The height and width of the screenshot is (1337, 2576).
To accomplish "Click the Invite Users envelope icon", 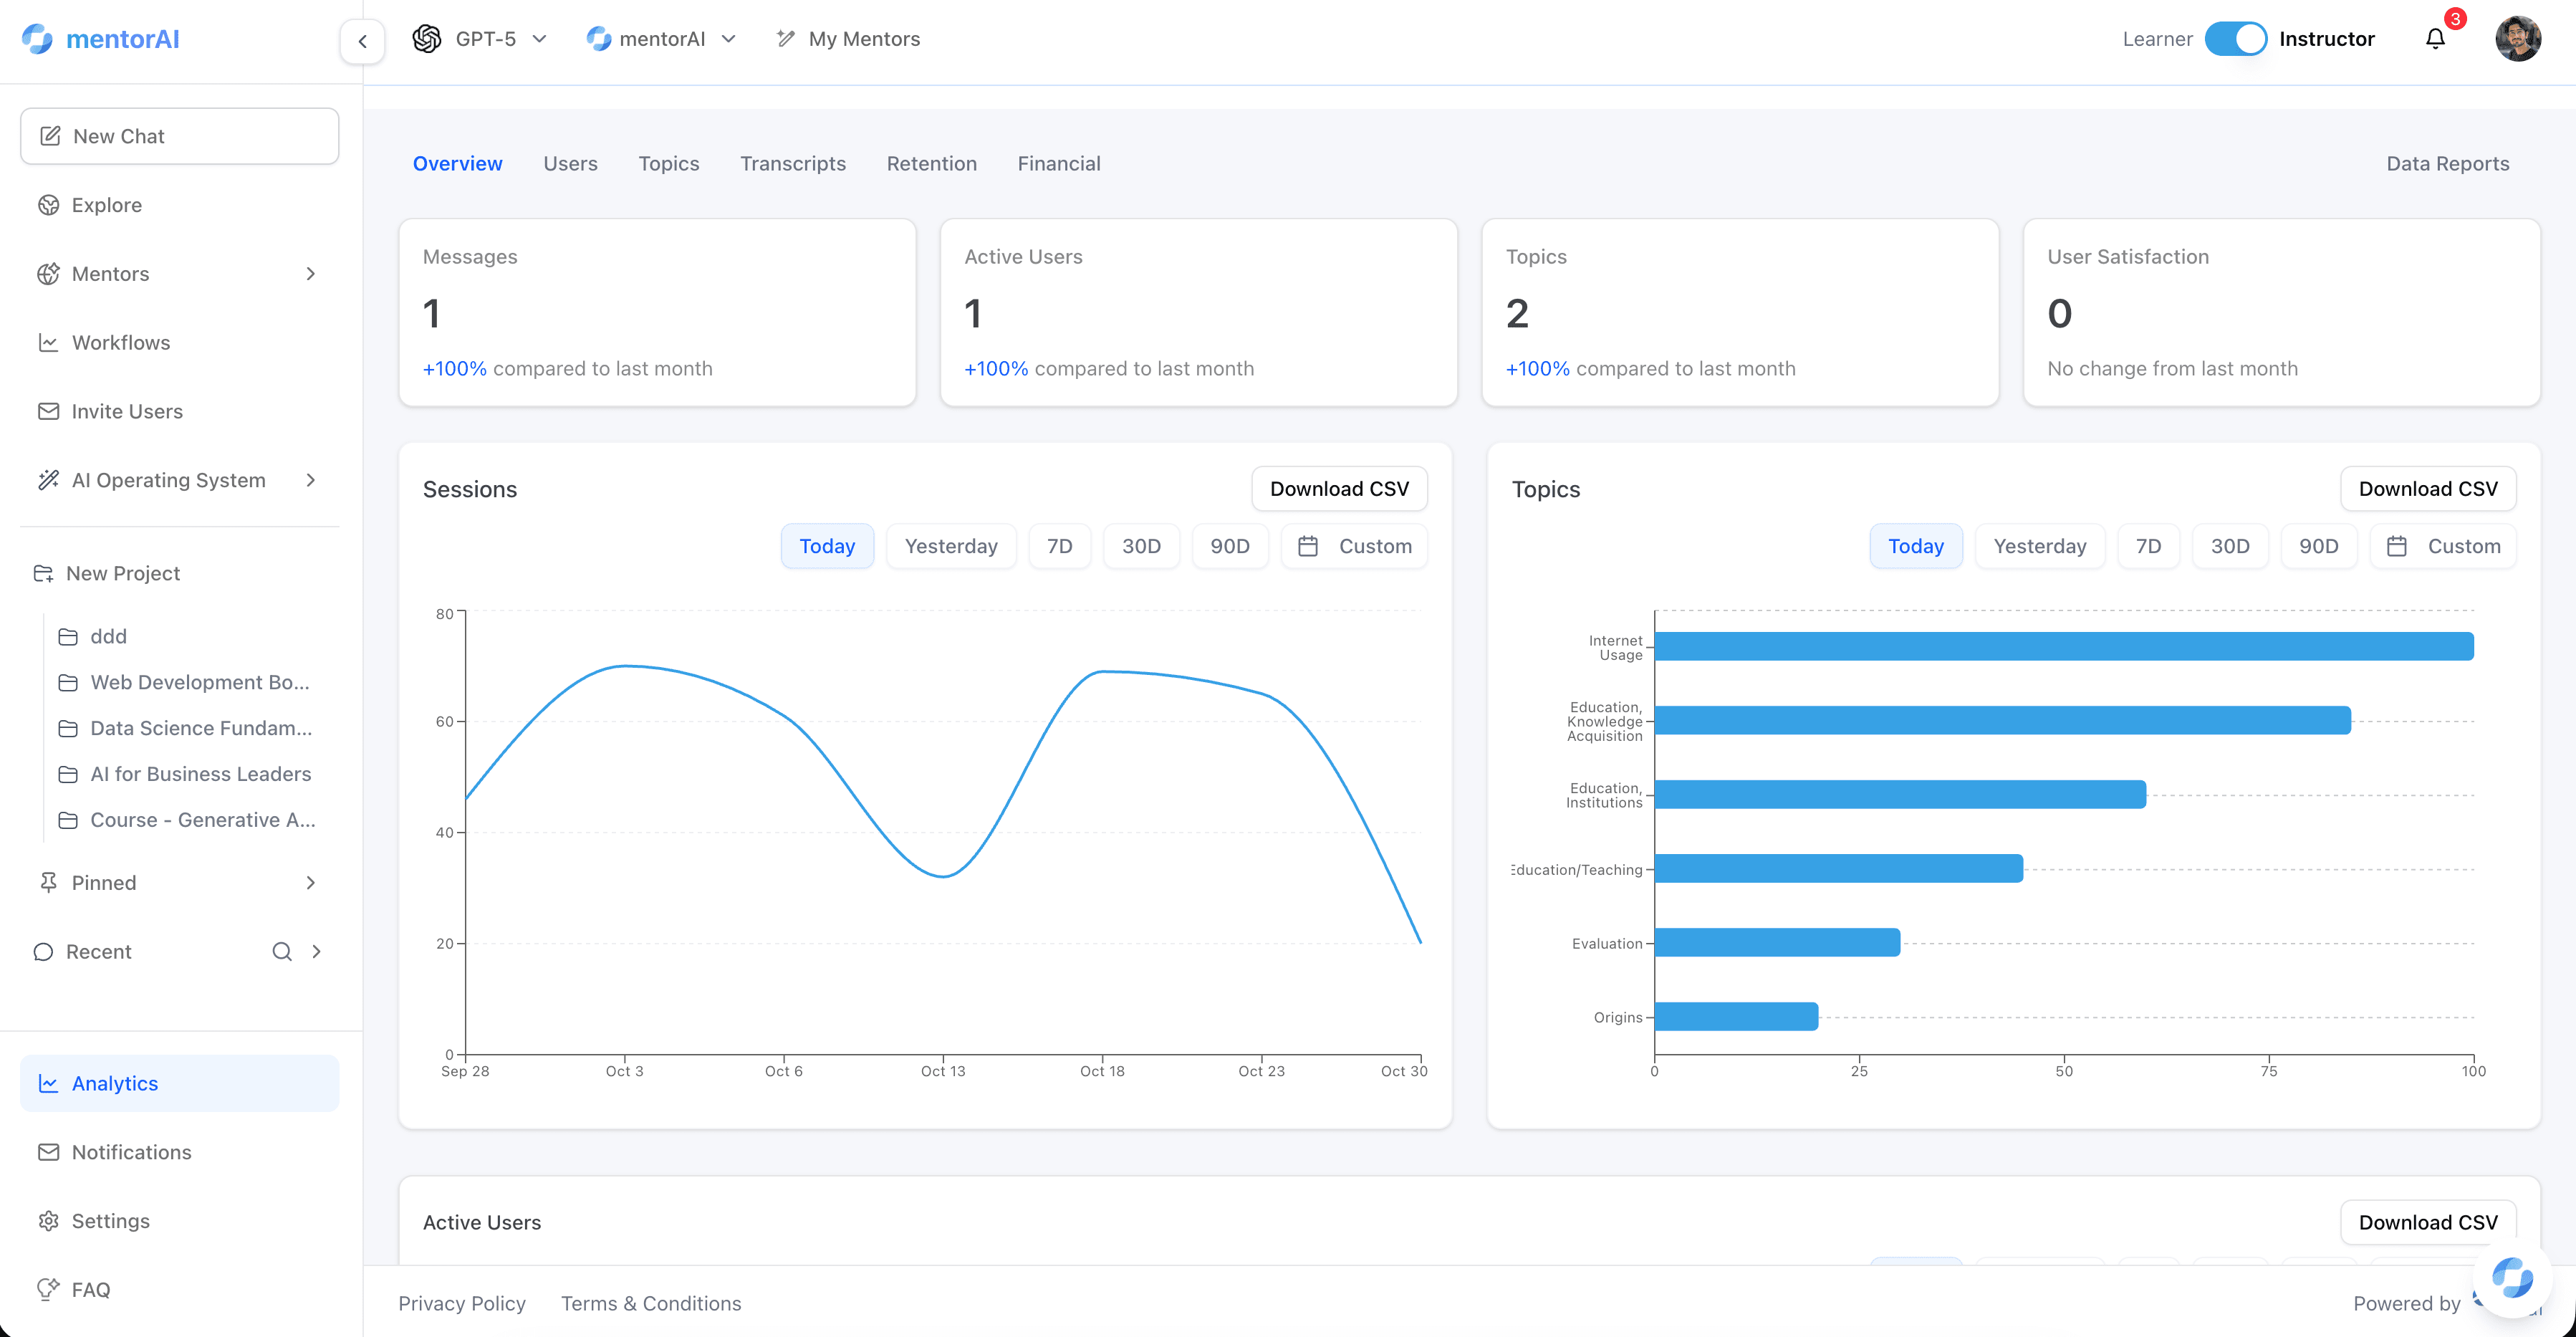I will tap(50, 411).
